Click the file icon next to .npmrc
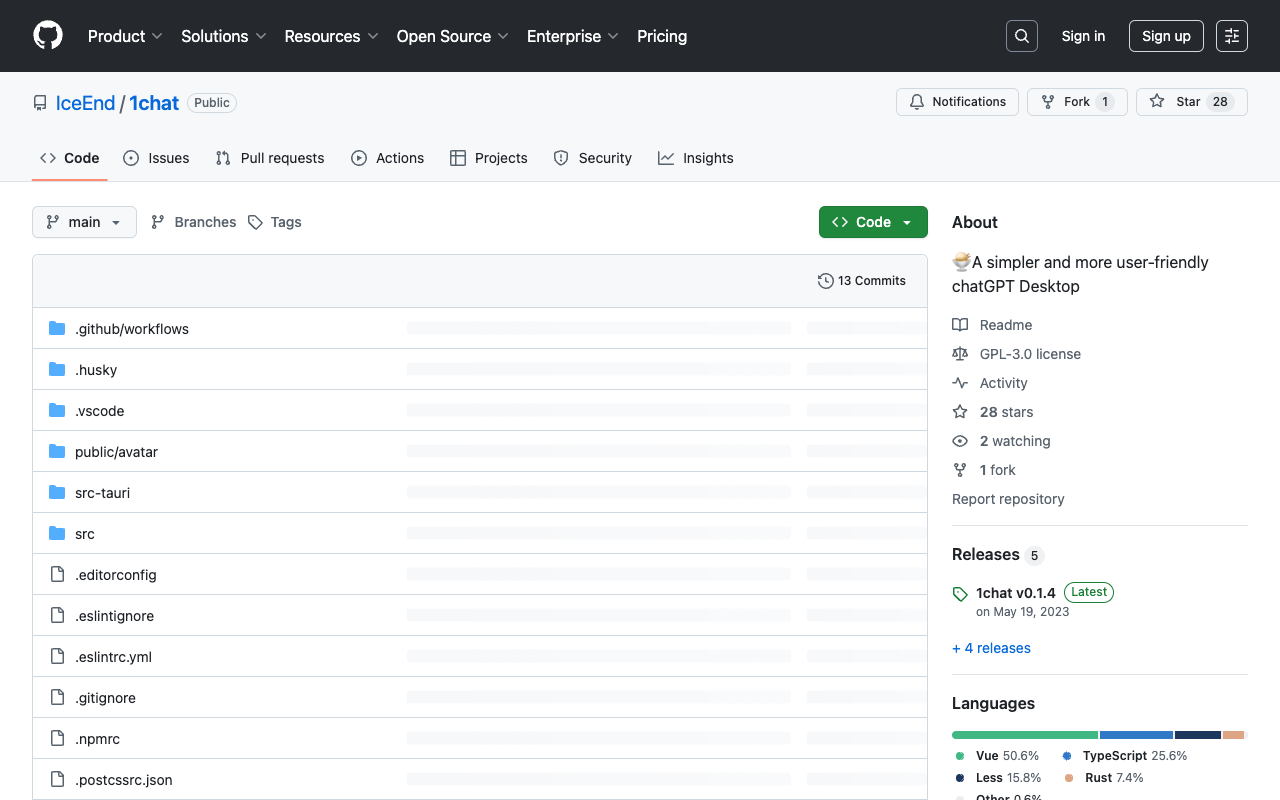This screenshot has height=800, width=1280. [57, 739]
